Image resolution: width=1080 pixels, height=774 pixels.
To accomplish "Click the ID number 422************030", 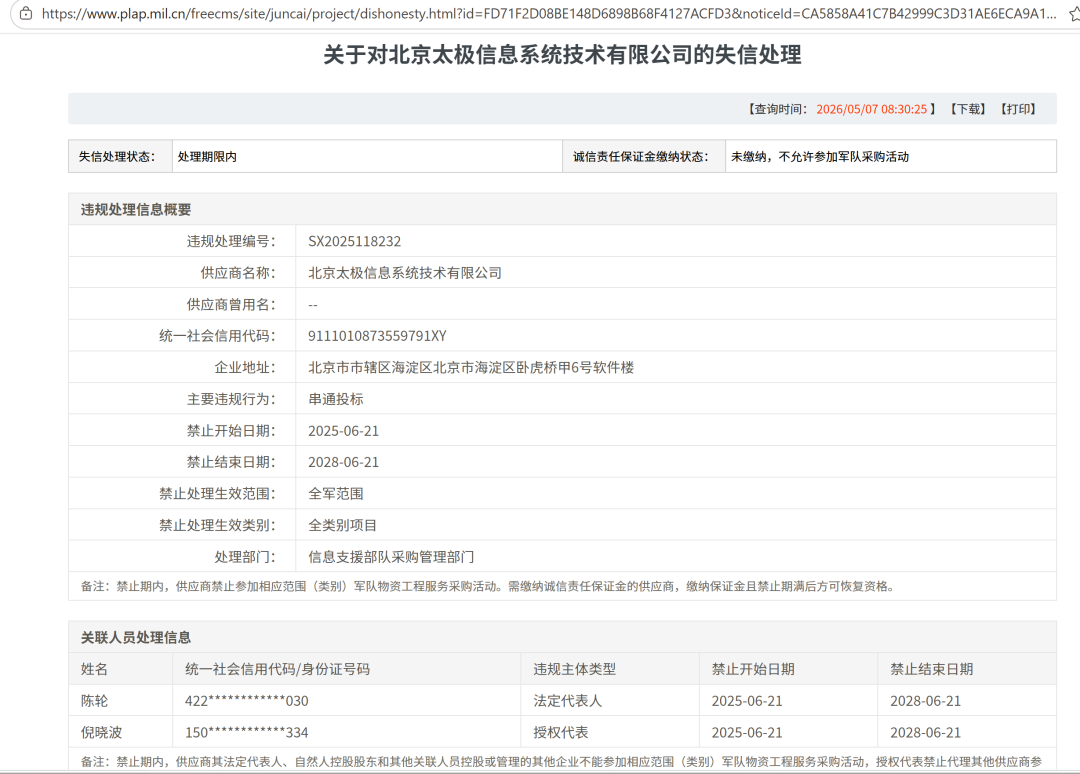I will tap(247, 701).
